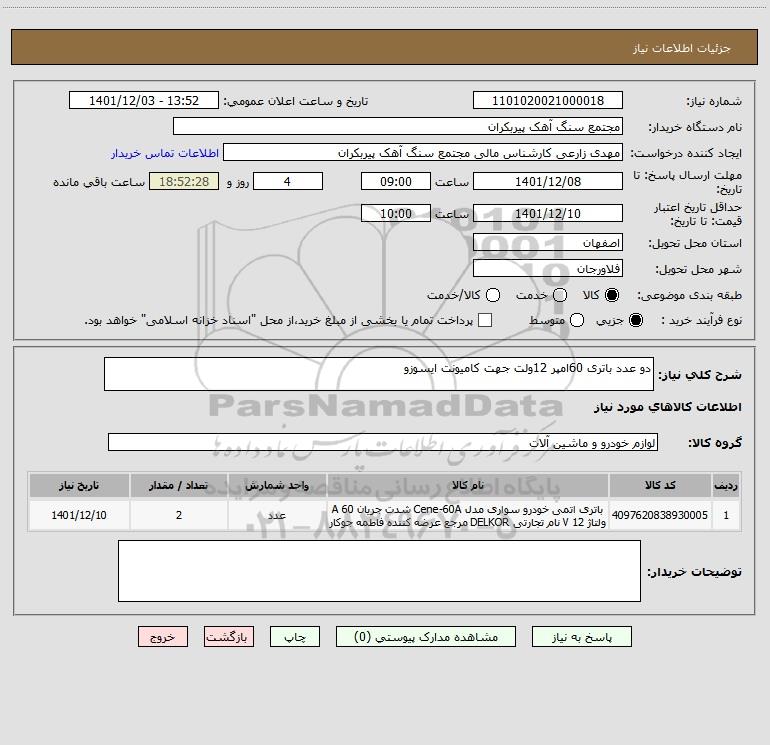Click the unit cell showing عدد
Viewport: 770px width, 745px height.
[x=277, y=515]
